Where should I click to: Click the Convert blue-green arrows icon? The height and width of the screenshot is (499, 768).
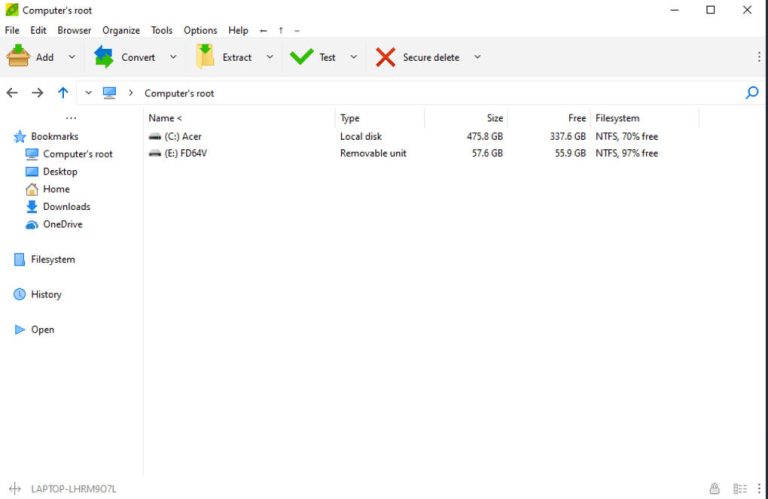click(104, 57)
